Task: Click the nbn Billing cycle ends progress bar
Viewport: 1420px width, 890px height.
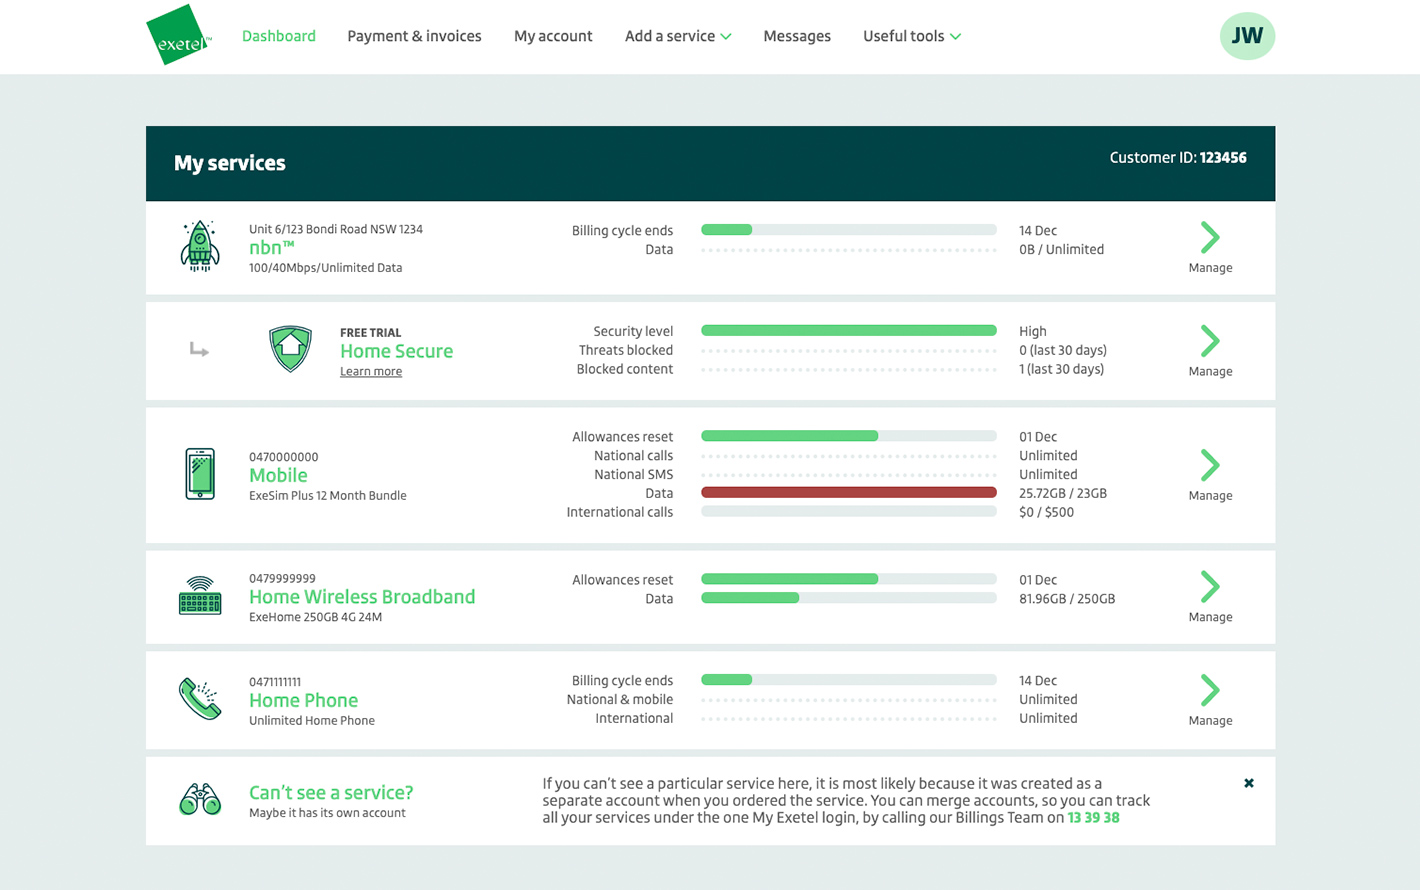Action: click(849, 230)
